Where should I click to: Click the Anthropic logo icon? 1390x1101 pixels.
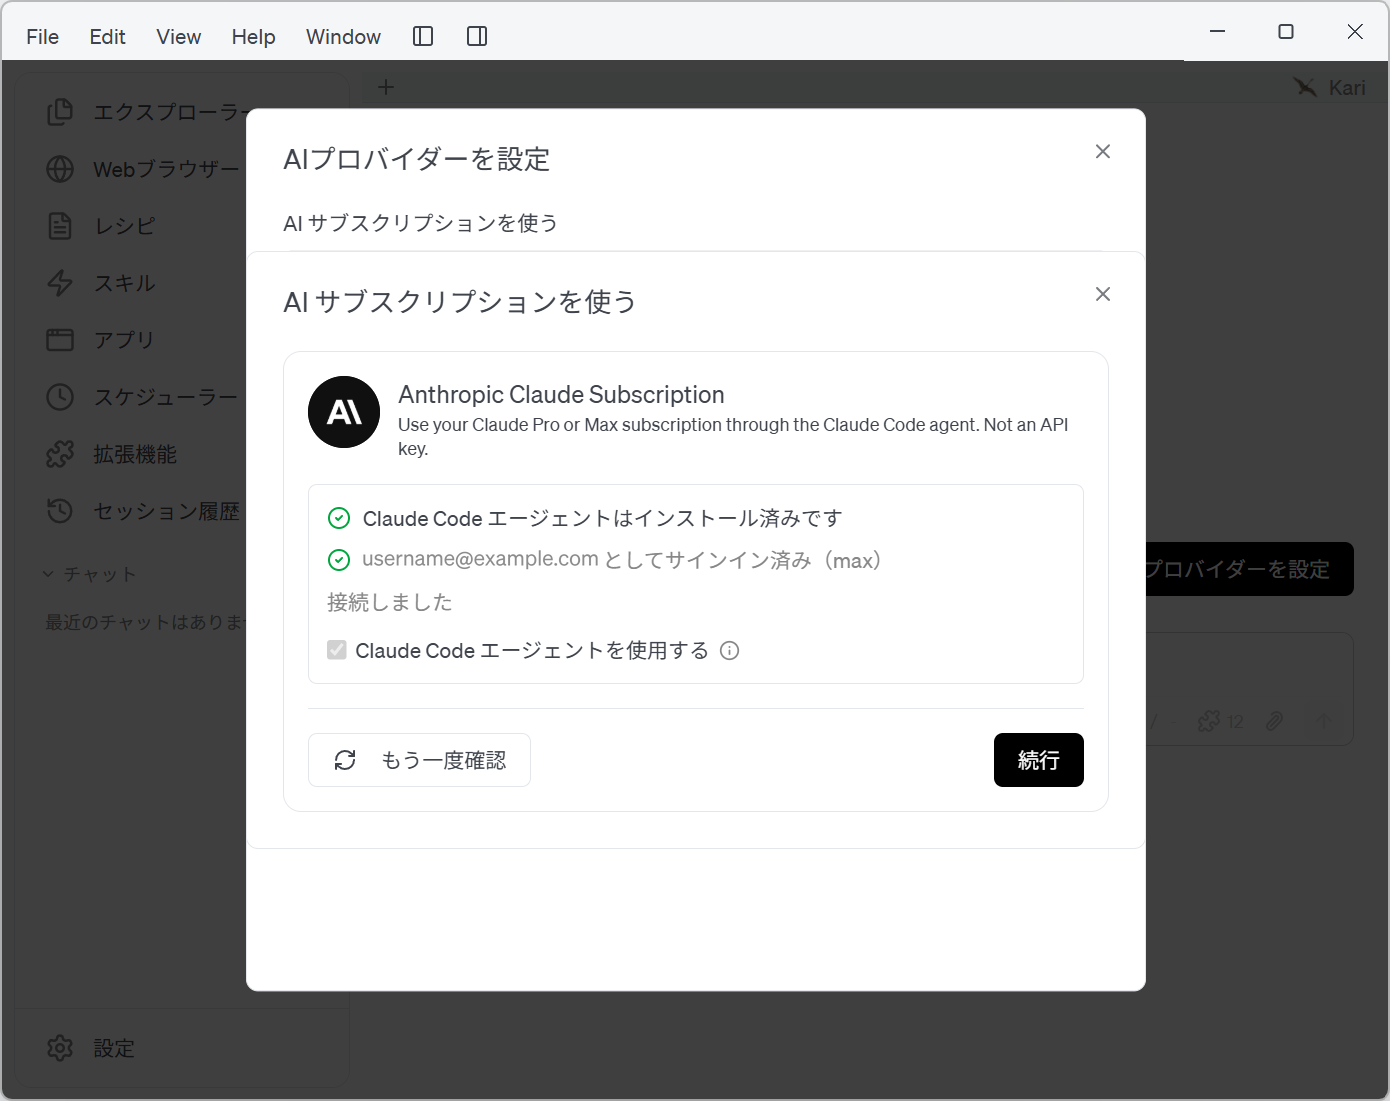344,412
